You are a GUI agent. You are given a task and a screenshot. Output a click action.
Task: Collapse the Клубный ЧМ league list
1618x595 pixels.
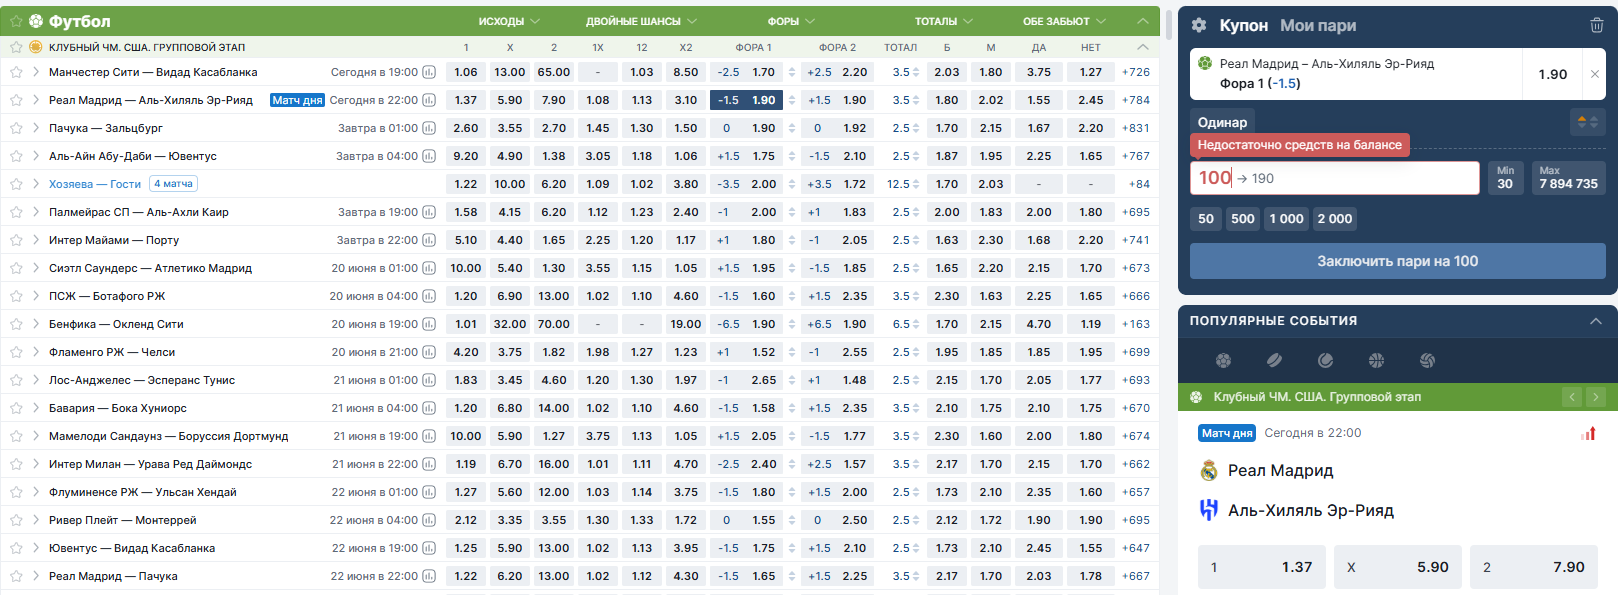1143,47
